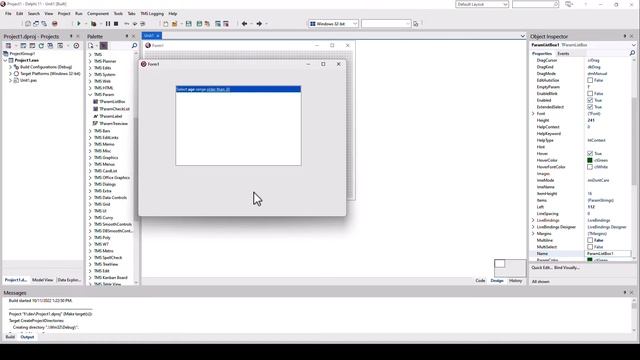The height and width of the screenshot is (360, 640).
Task: Toggle the EditAutoSize checkbox
Action: click(x=590, y=80)
